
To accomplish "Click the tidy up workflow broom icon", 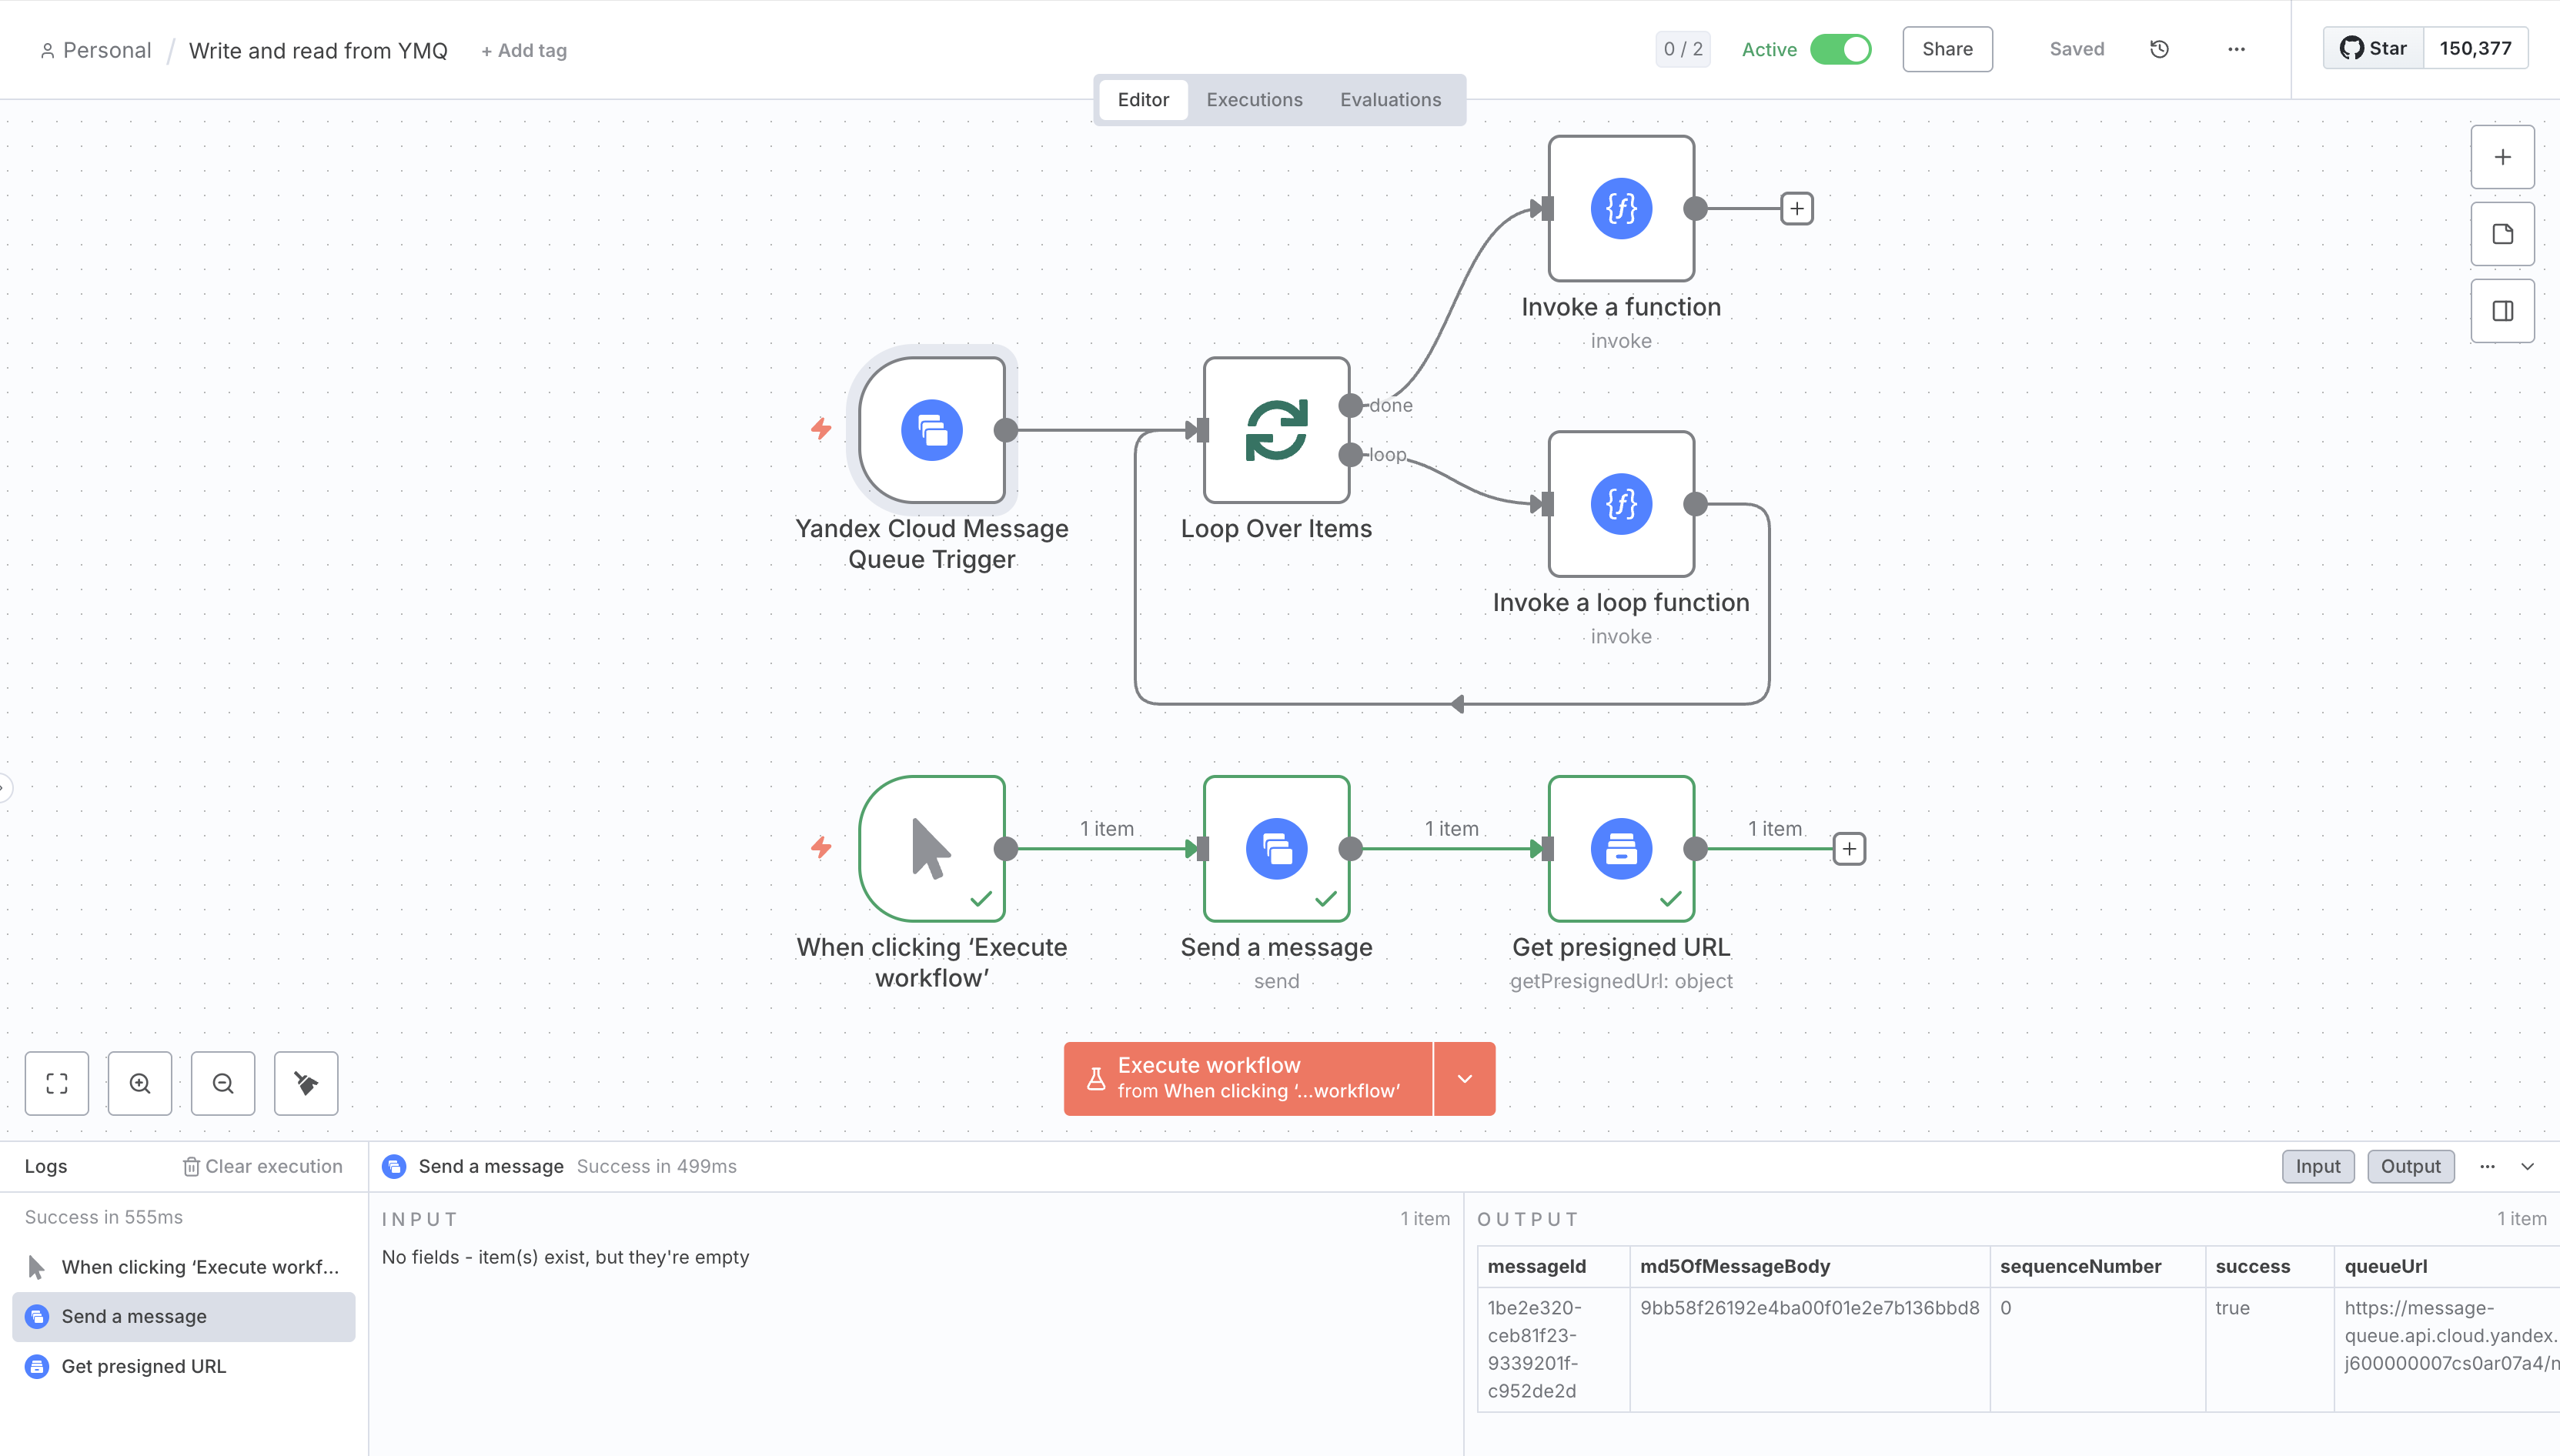I will (306, 1083).
